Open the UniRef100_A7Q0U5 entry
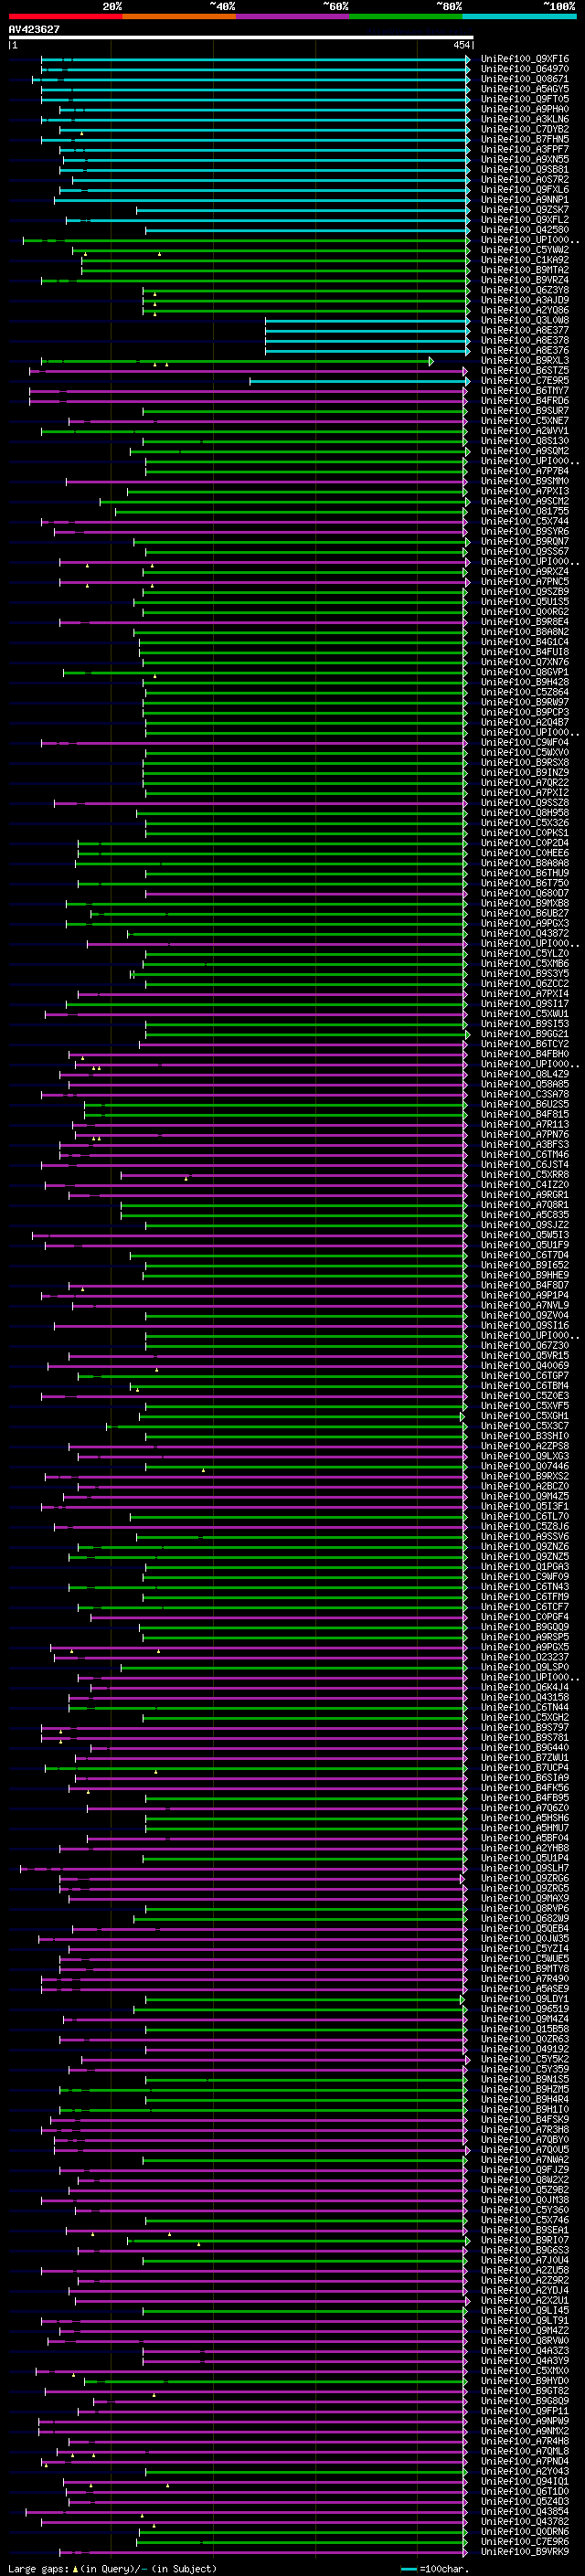This screenshot has height=2576, width=585. coord(525,2149)
